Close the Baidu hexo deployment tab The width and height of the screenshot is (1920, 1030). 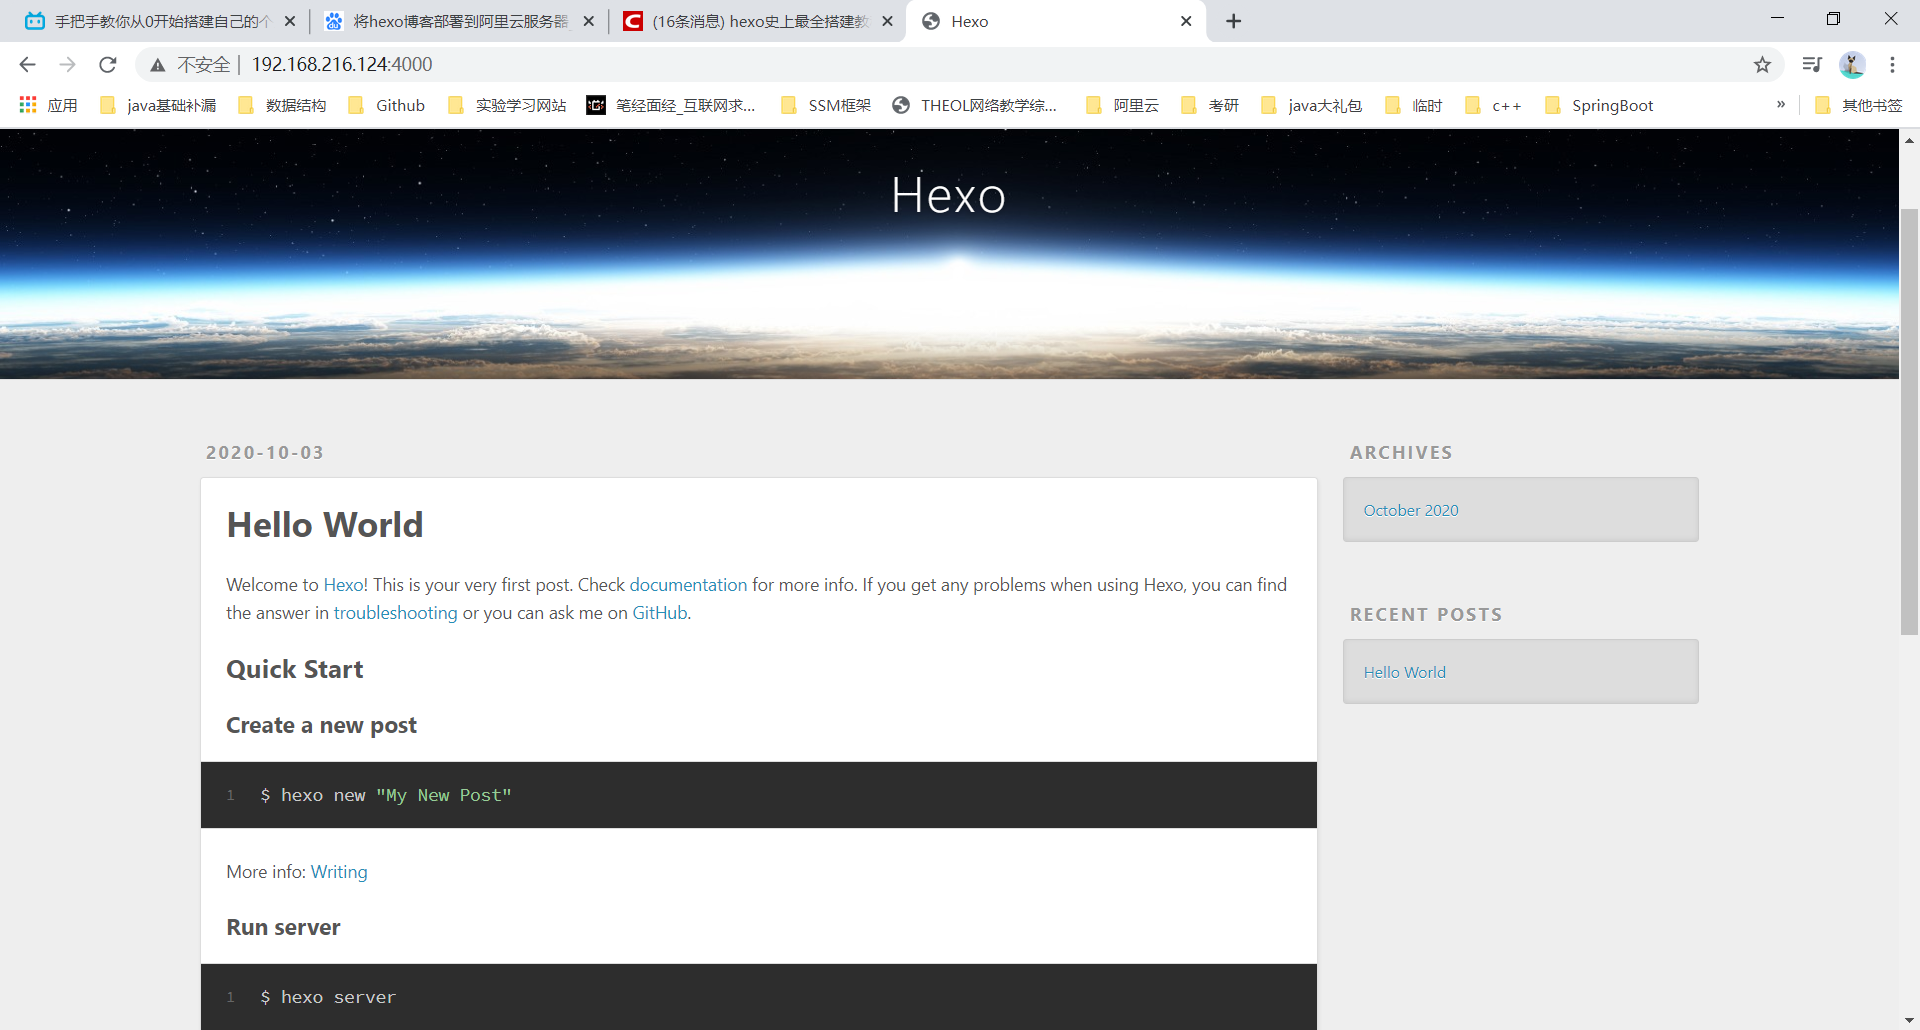(x=589, y=21)
